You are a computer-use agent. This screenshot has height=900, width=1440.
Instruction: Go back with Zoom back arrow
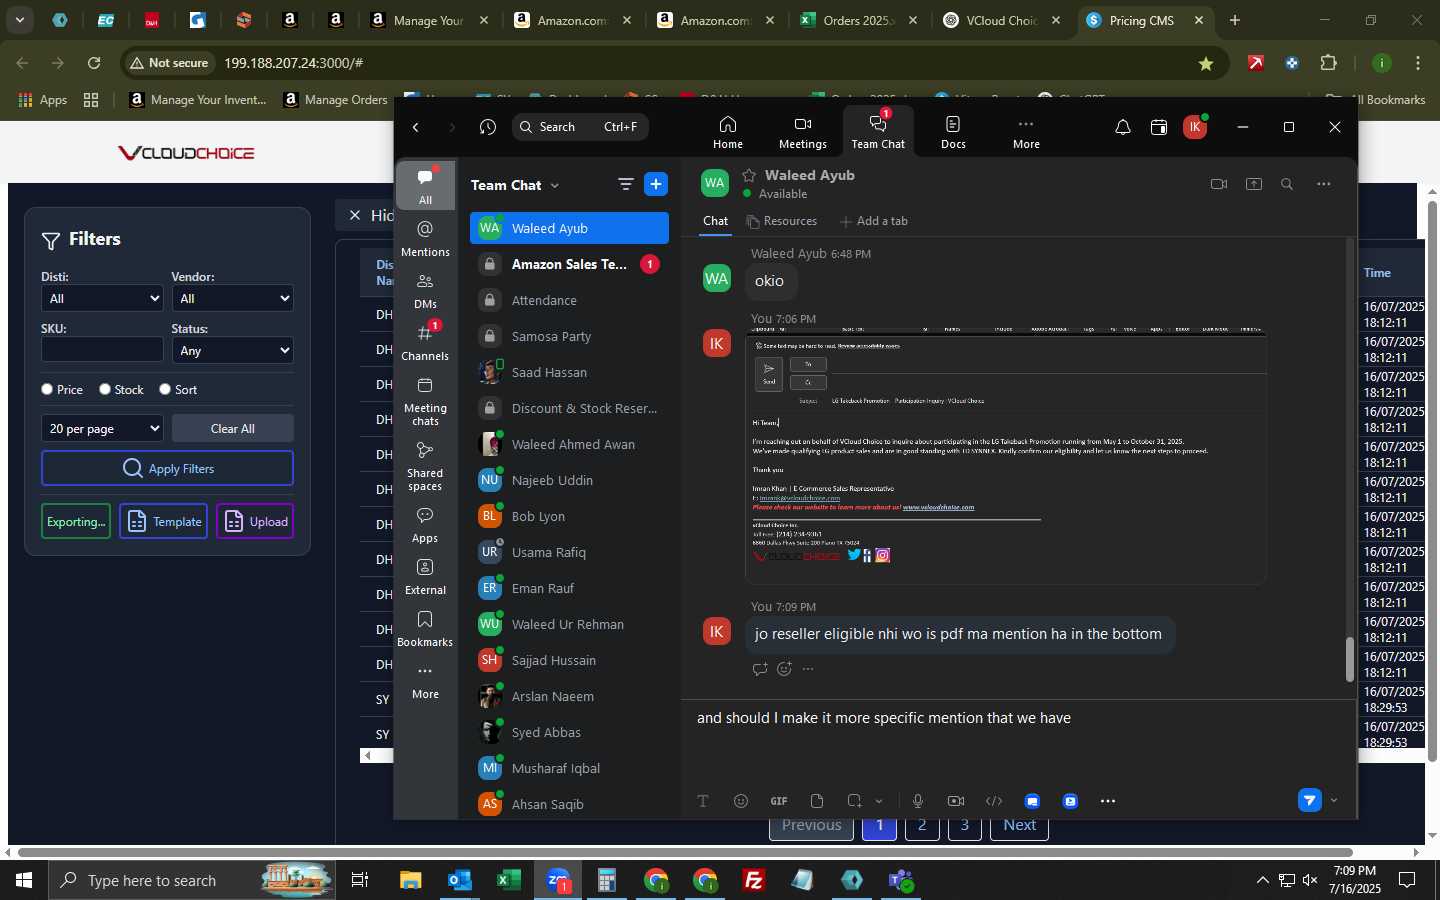[416, 127]
